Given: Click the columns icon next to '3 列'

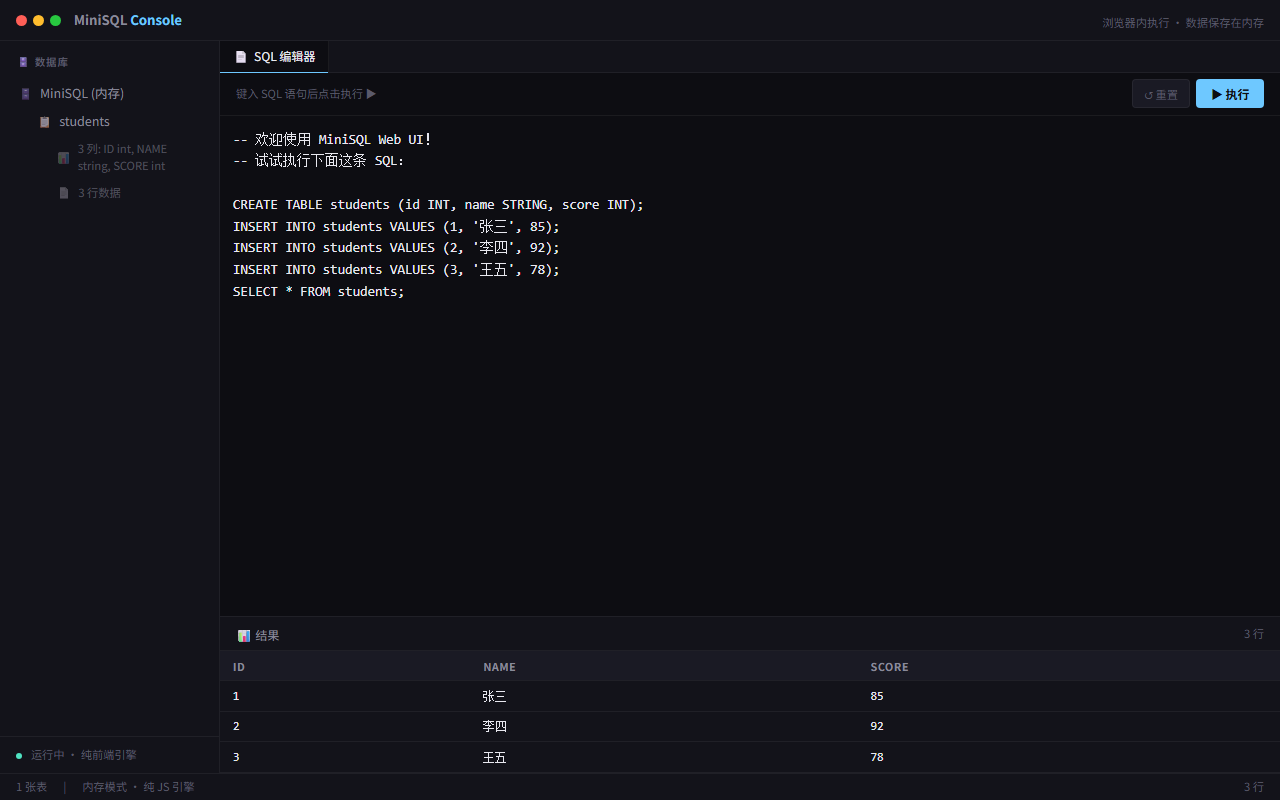Looking at the screenshot, I should 64,158.
